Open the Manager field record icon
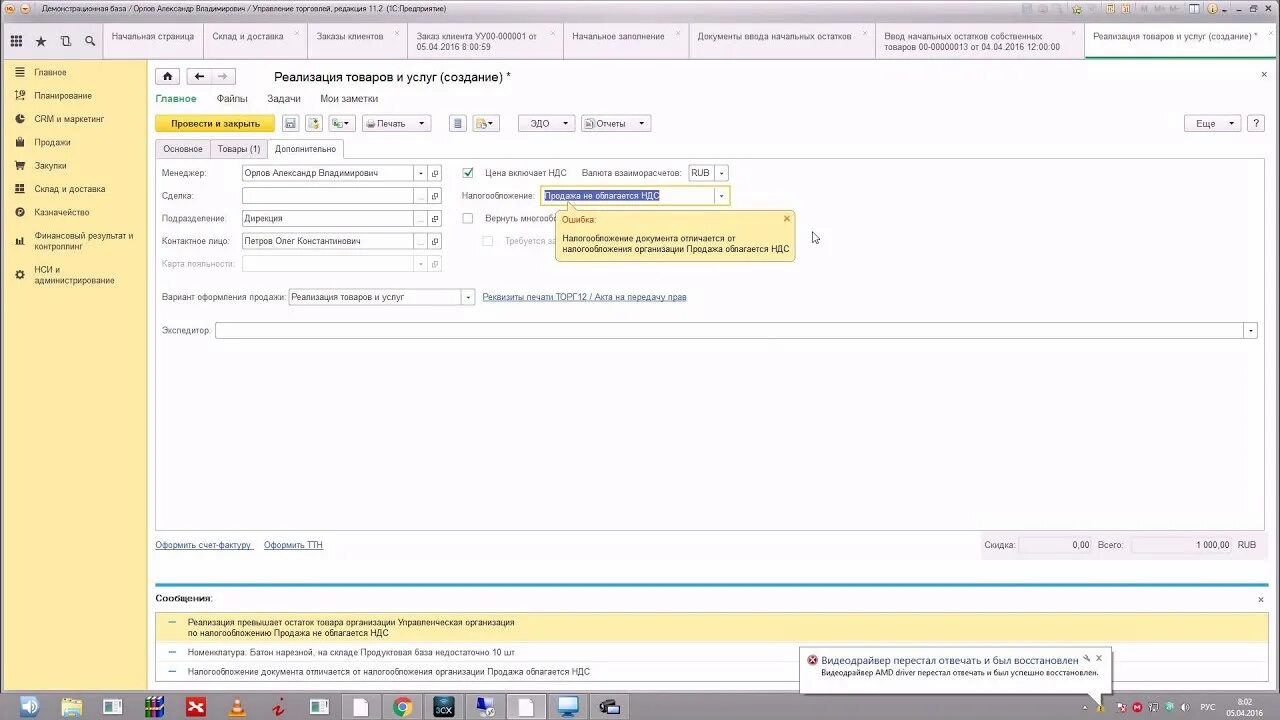This screenshot has width=1280, height=720. tap(435, 173)
